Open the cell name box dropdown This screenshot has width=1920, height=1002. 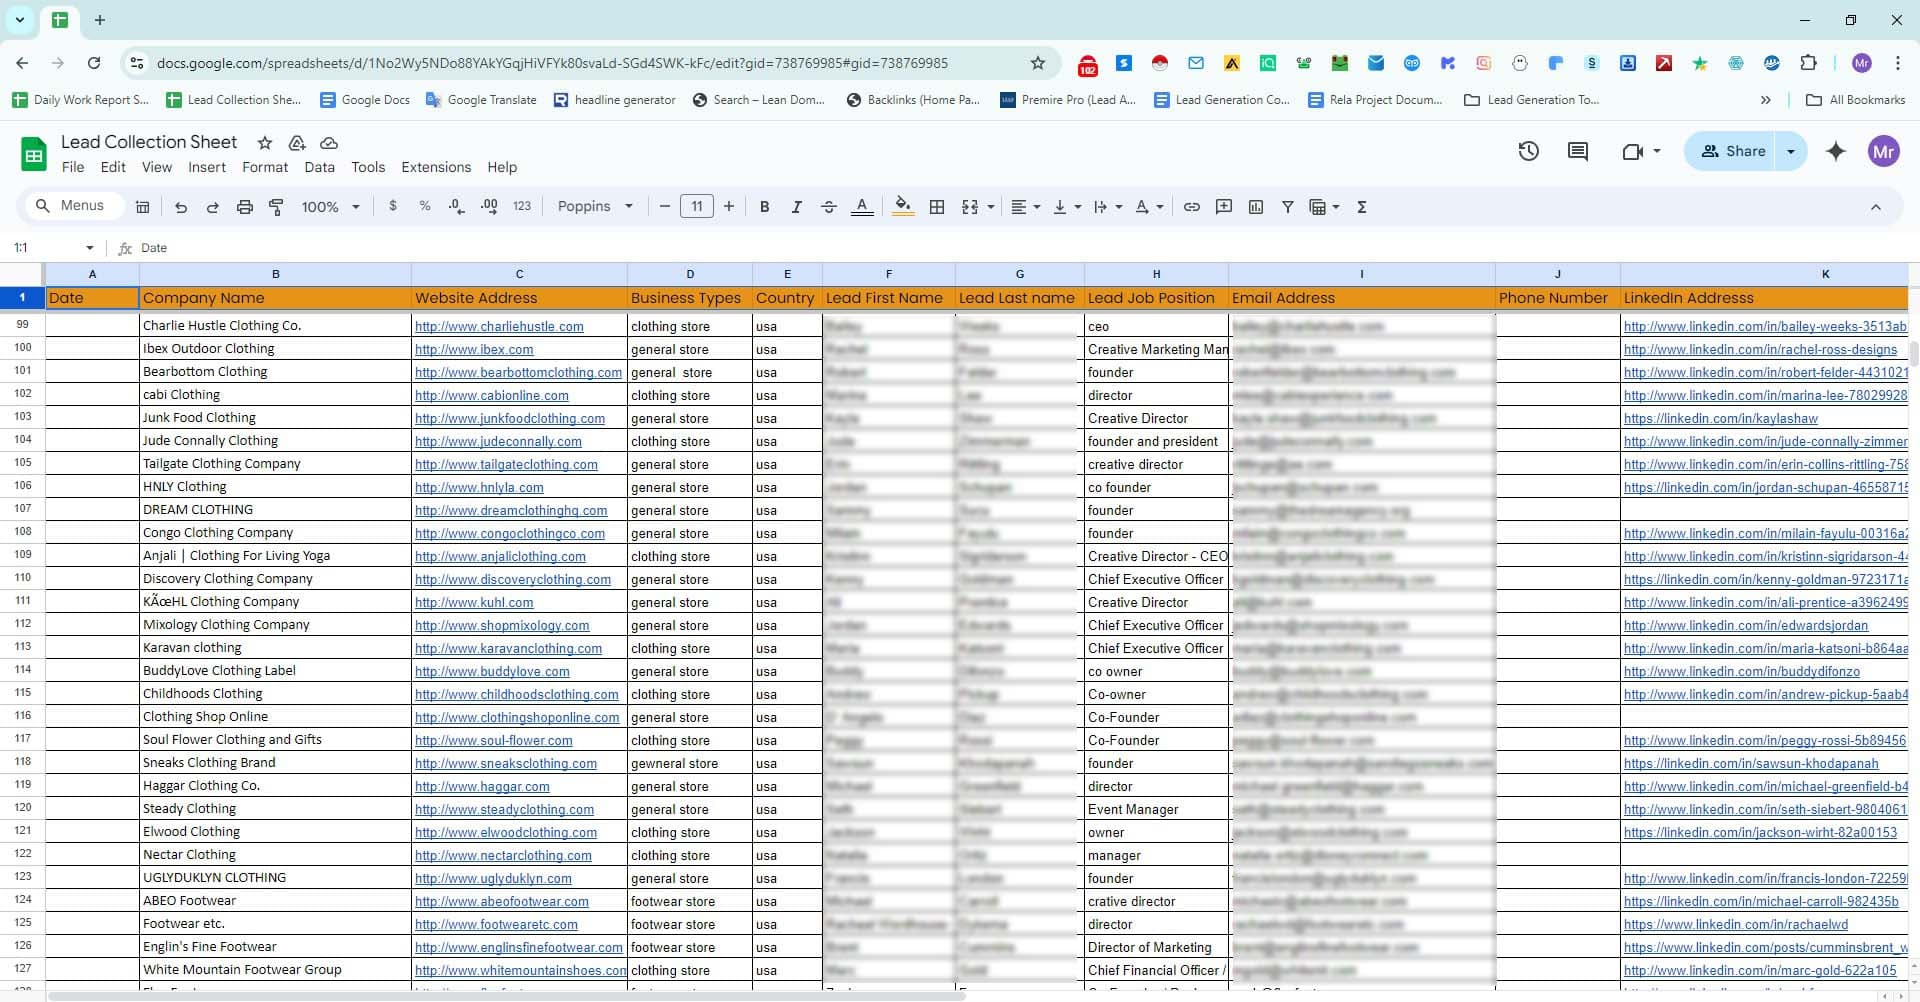point(90,248)
